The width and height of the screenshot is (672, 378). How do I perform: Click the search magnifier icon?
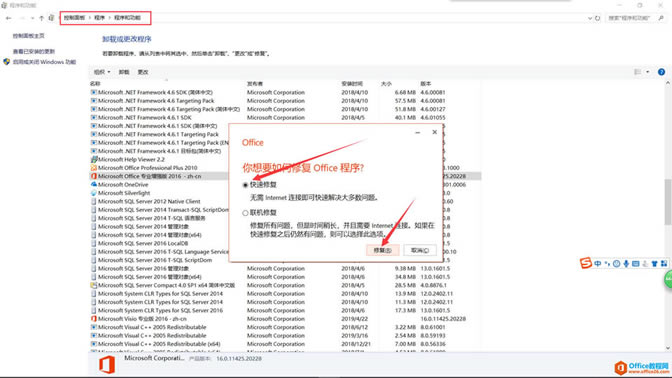[x=661, y=18]
